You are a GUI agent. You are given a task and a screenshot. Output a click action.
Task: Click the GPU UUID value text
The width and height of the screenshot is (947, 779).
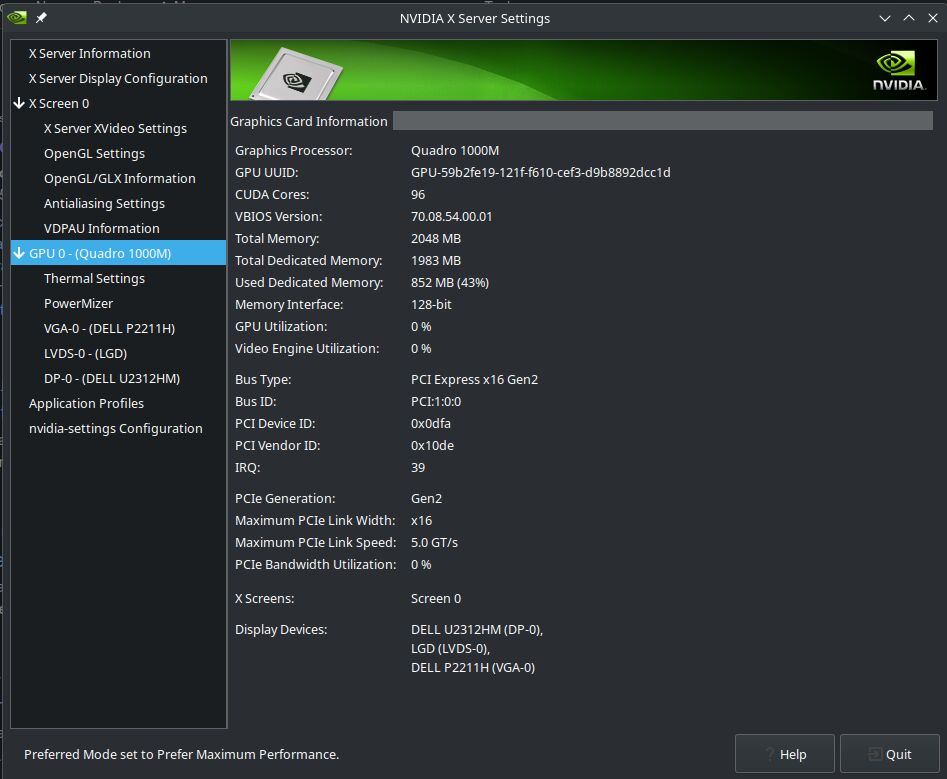pos(541,173)
